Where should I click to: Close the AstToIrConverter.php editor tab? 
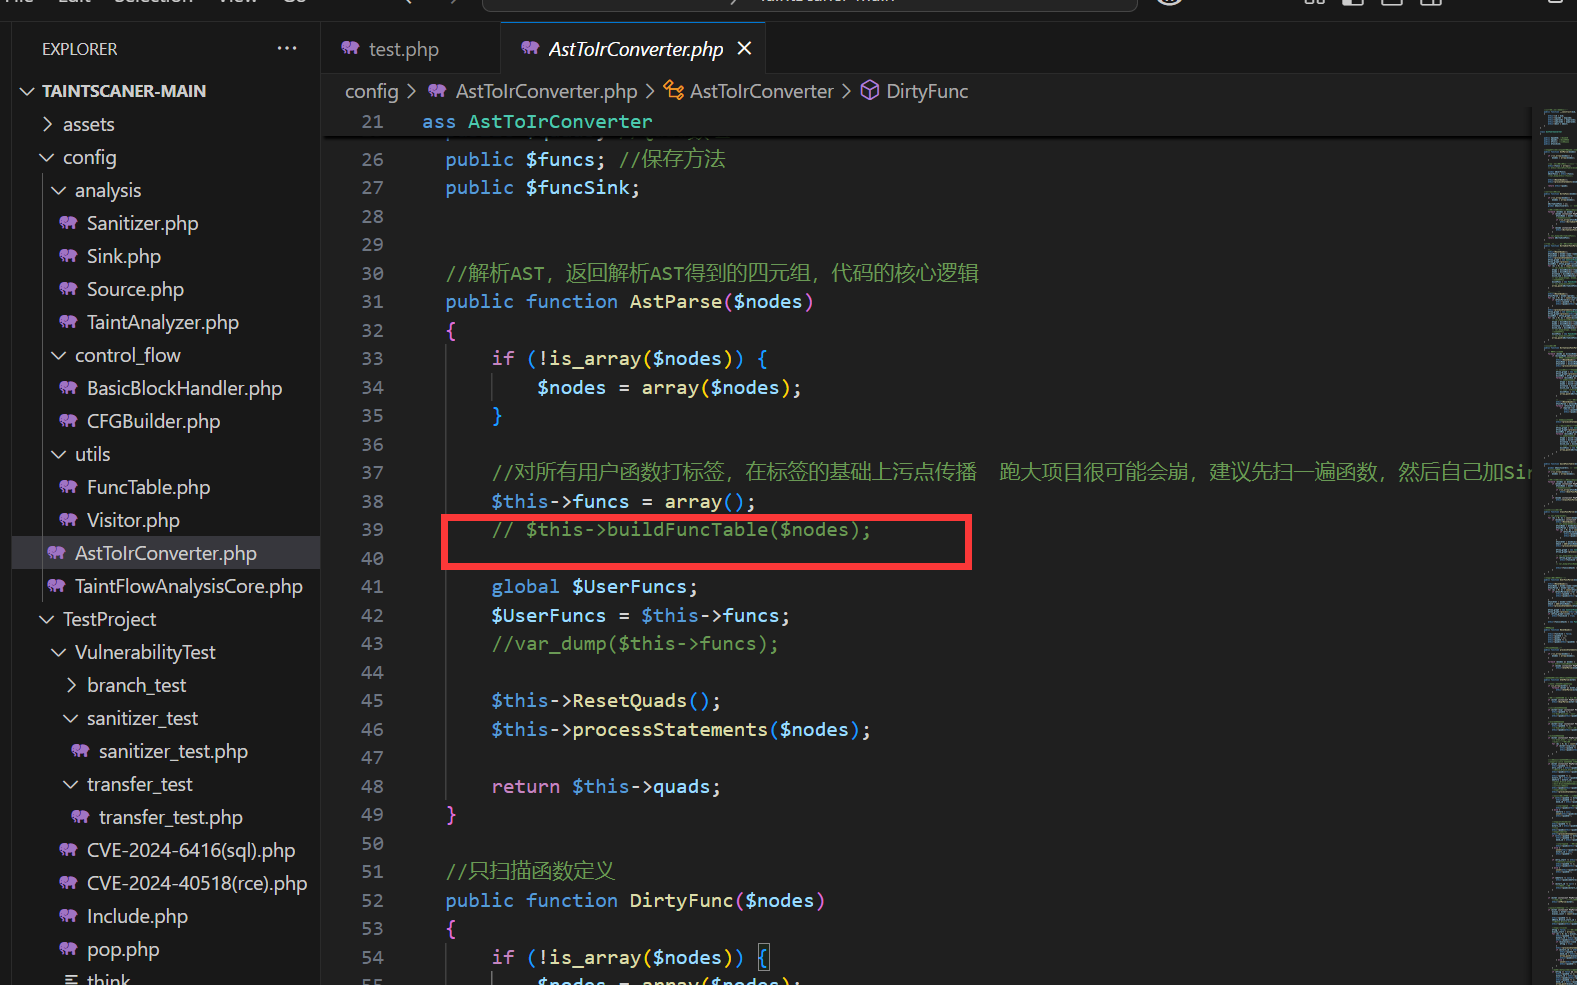coord(744,48)
